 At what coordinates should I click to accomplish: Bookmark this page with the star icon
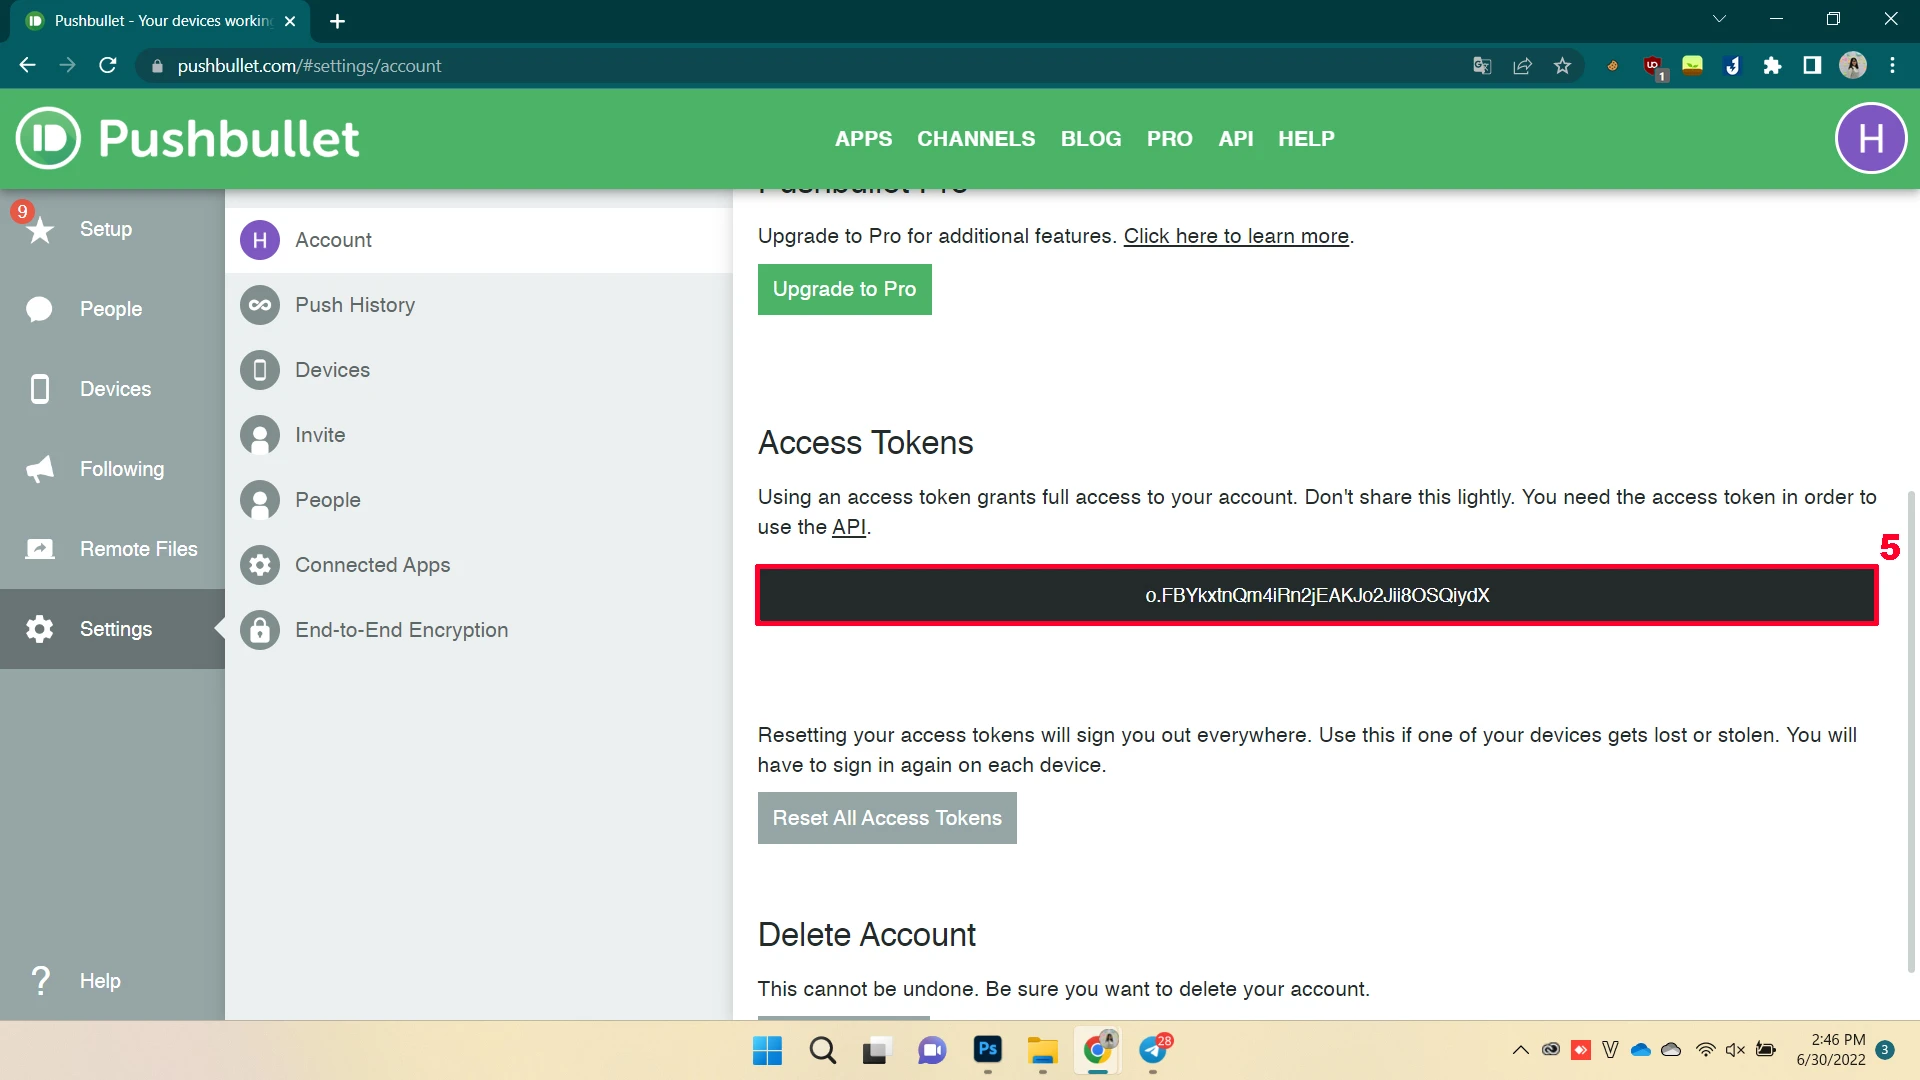pos(1563,66)
